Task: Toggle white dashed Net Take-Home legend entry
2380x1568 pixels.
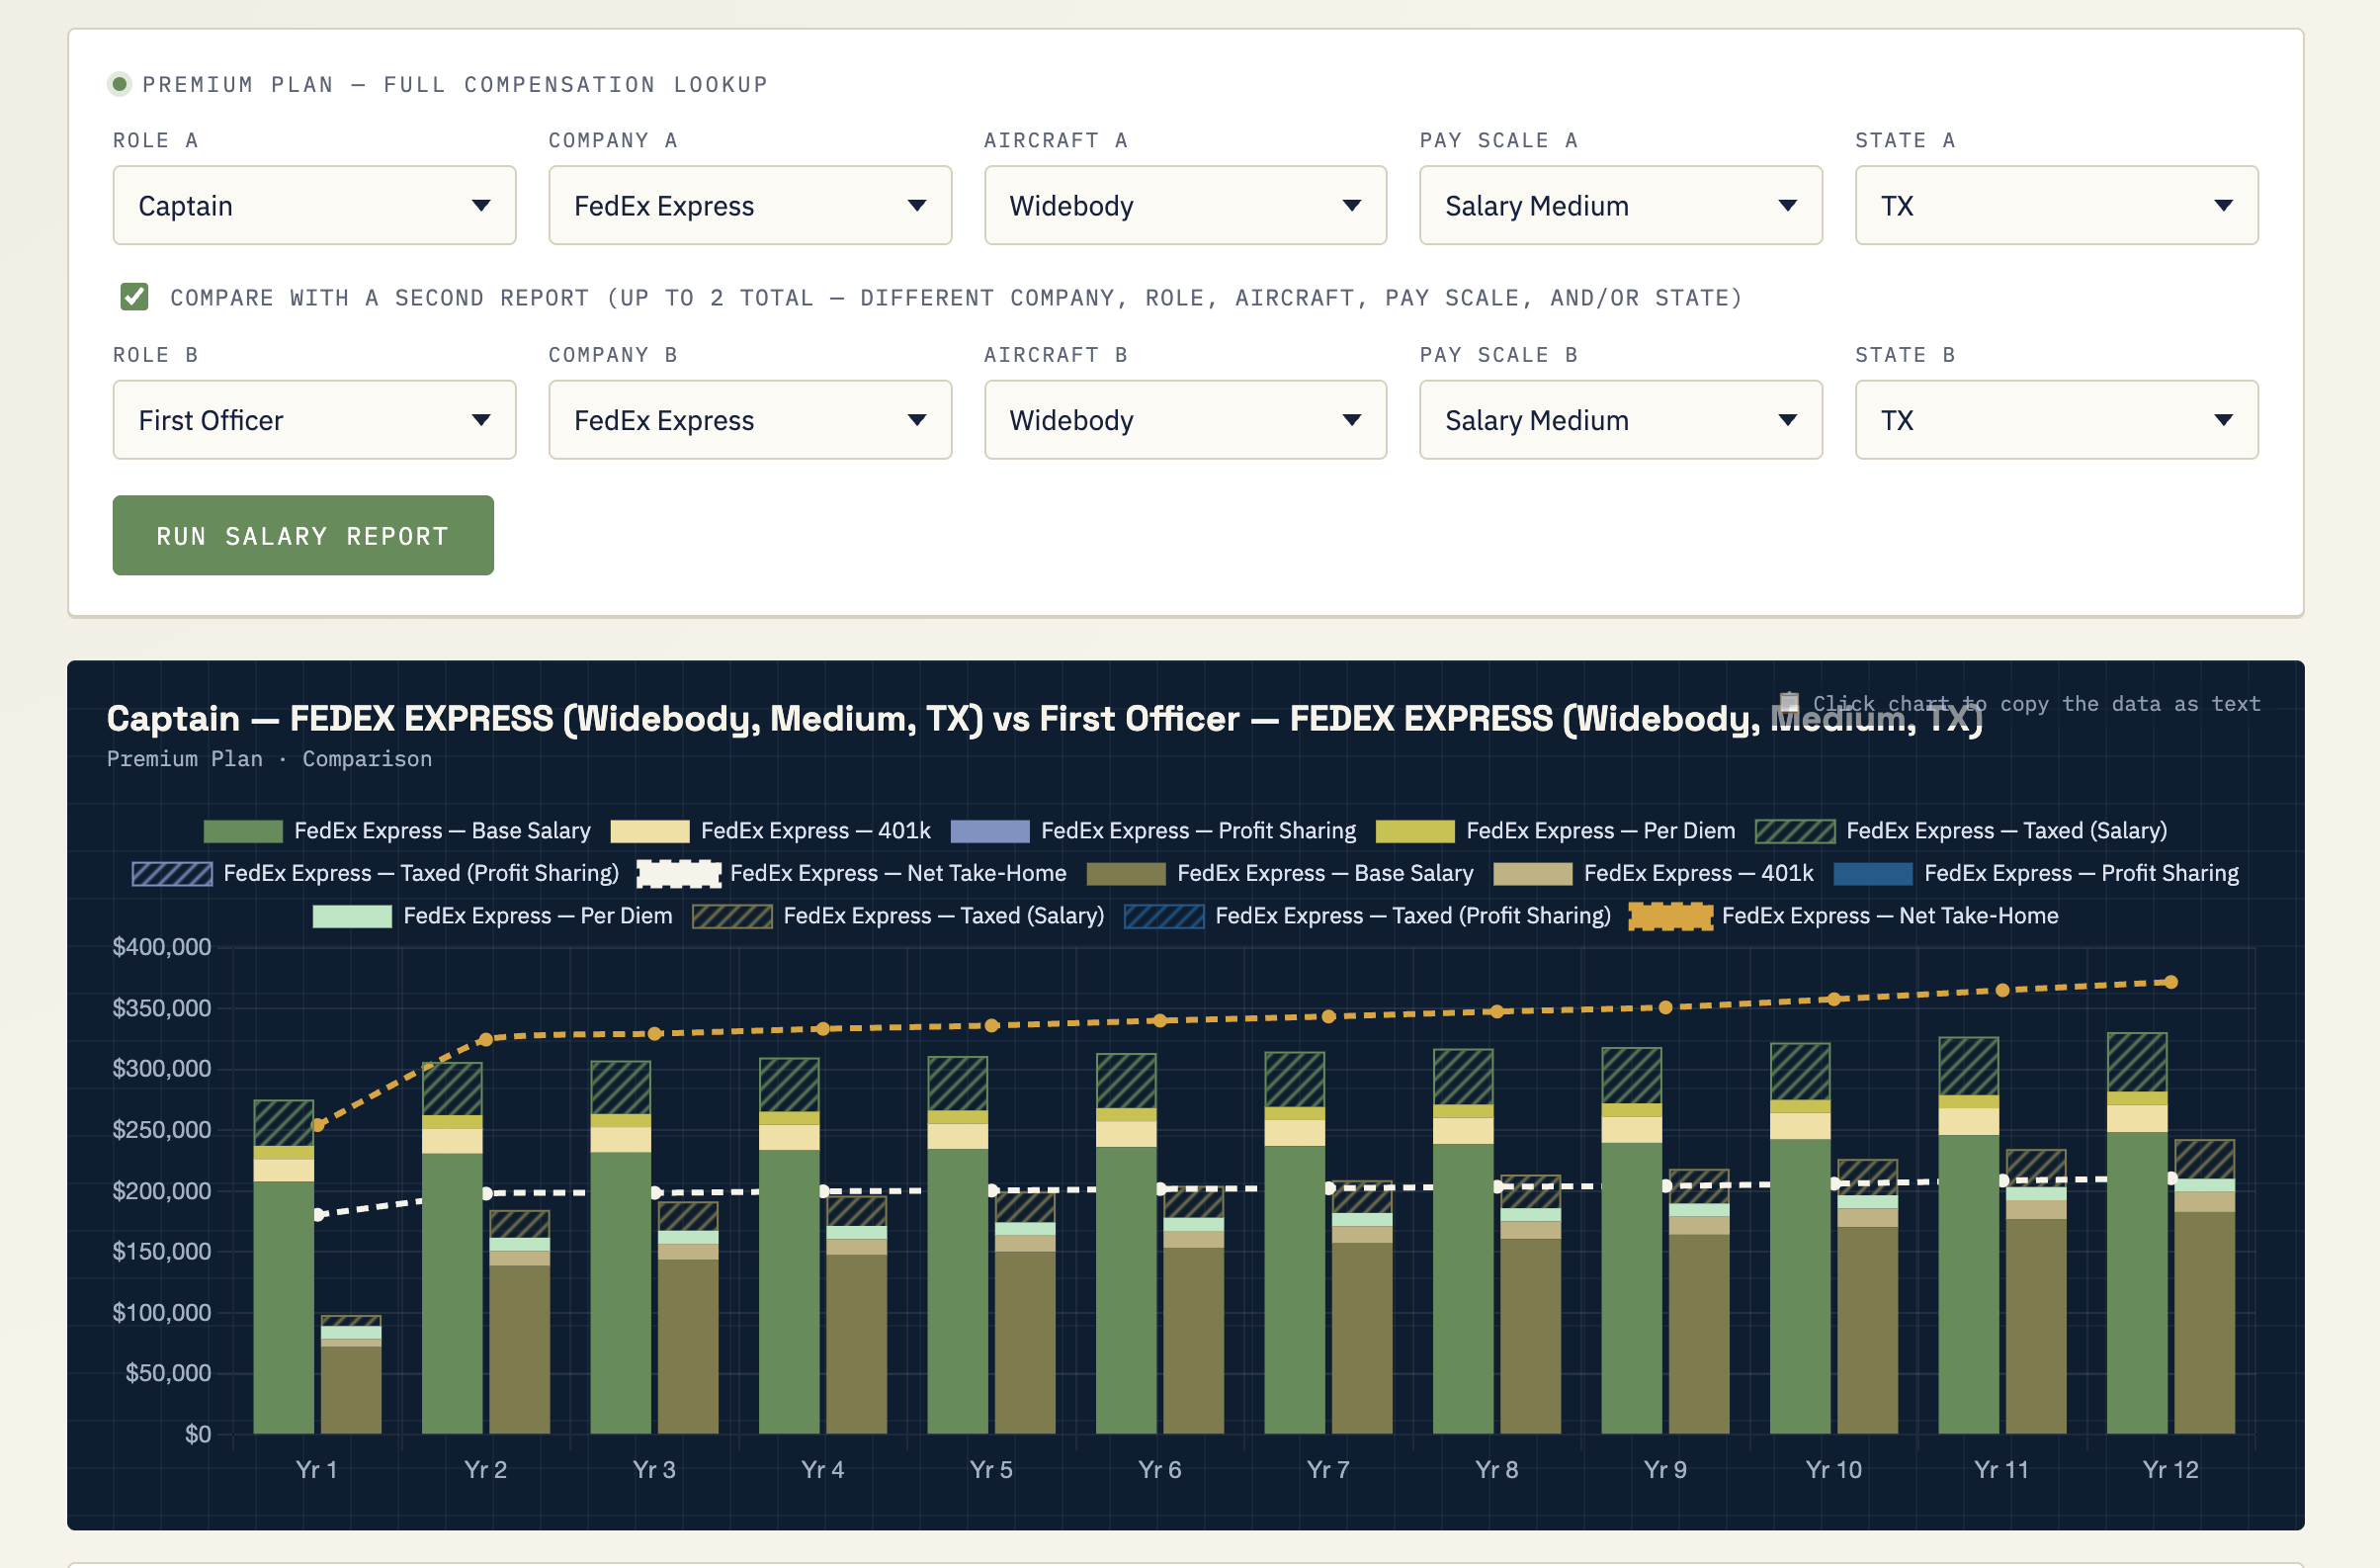Action: click(852, 873)
